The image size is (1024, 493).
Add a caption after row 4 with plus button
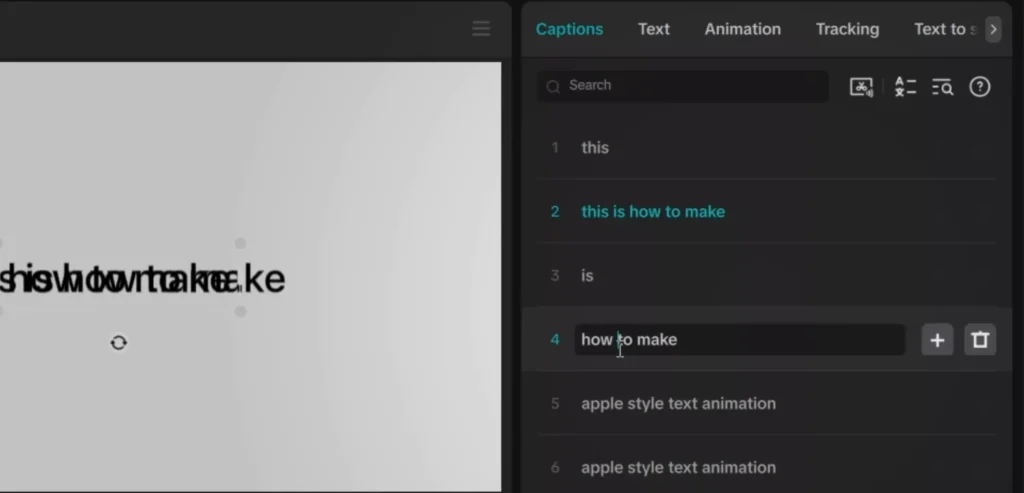[937, 340]
